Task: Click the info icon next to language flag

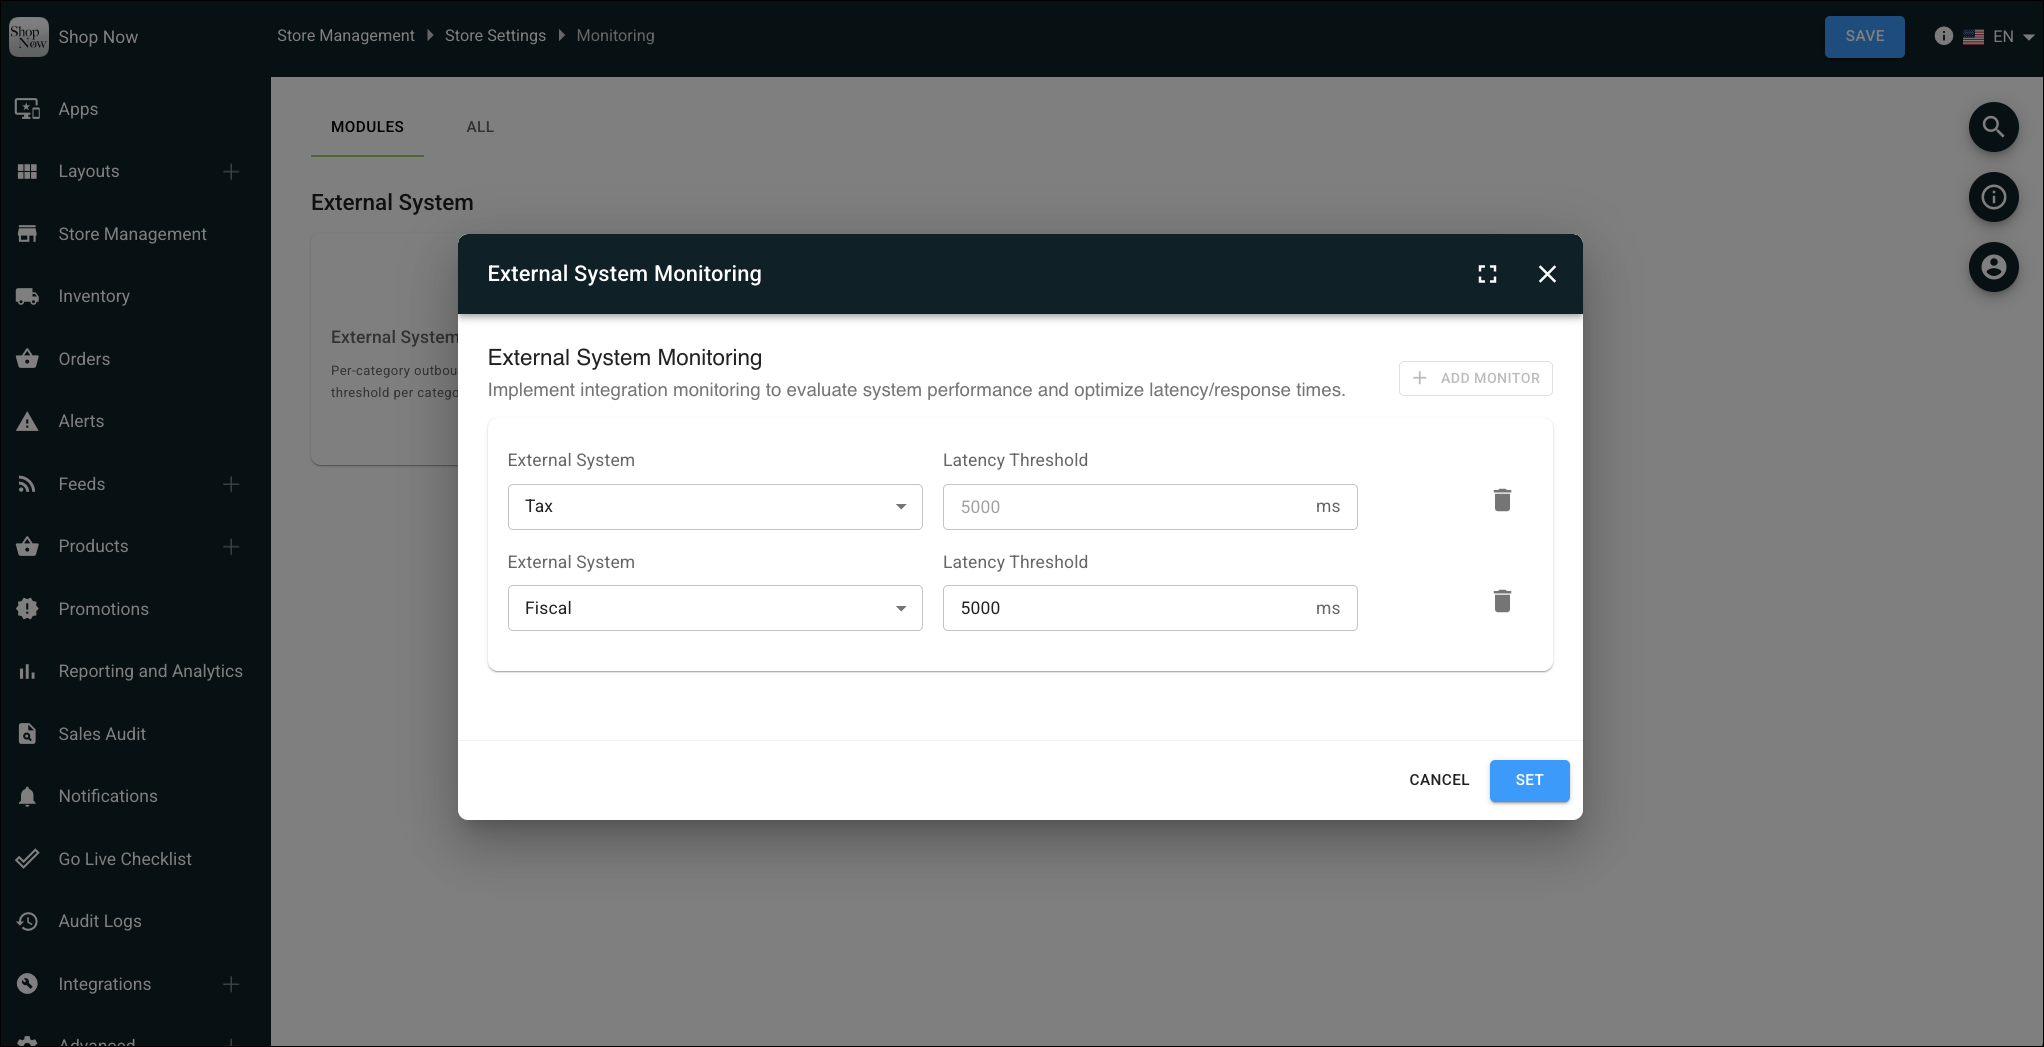Action: pos(1943,36)
